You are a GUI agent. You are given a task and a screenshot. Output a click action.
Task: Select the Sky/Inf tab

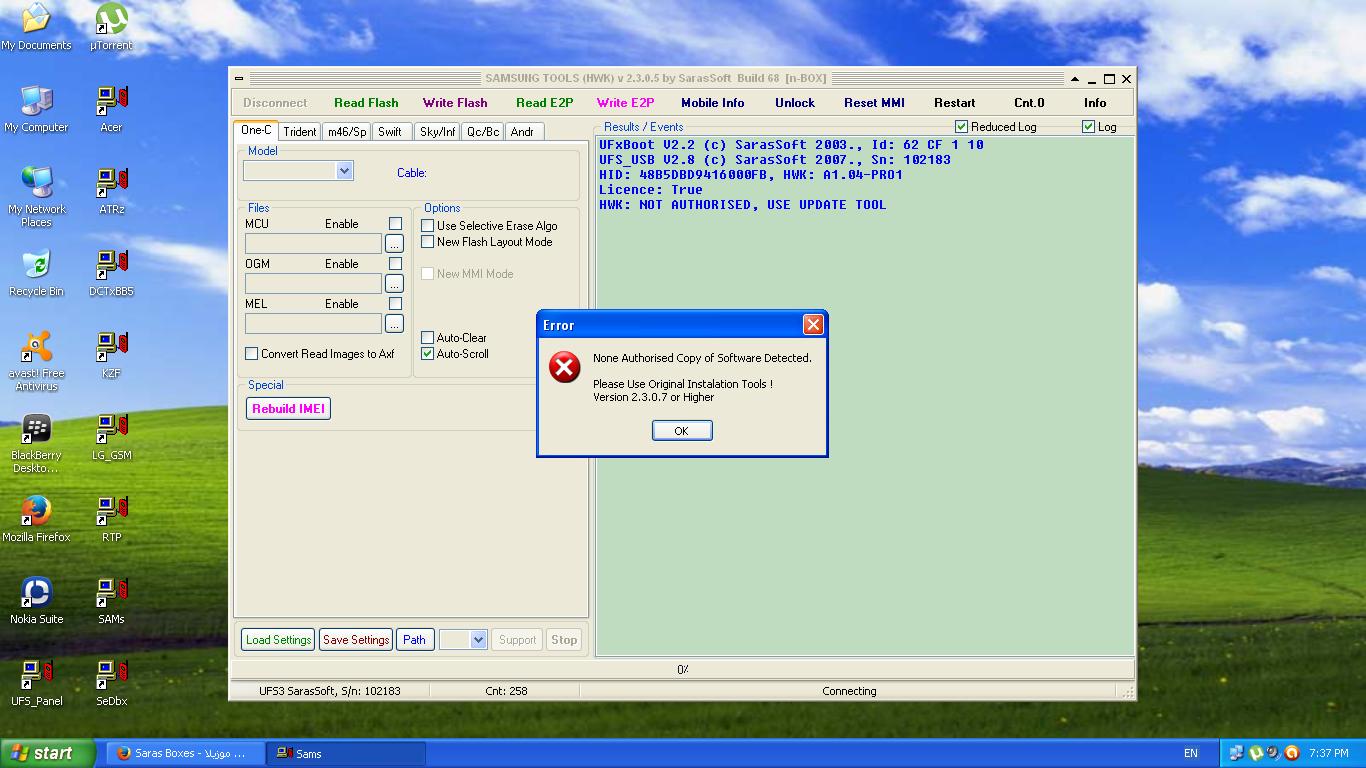[437, 132]
